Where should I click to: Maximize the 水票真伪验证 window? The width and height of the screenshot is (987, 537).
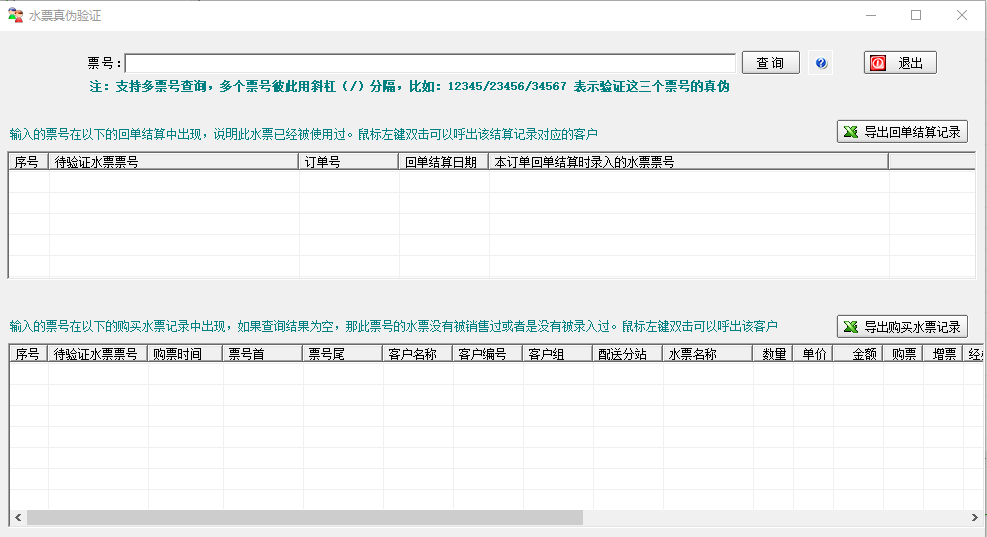916,15
